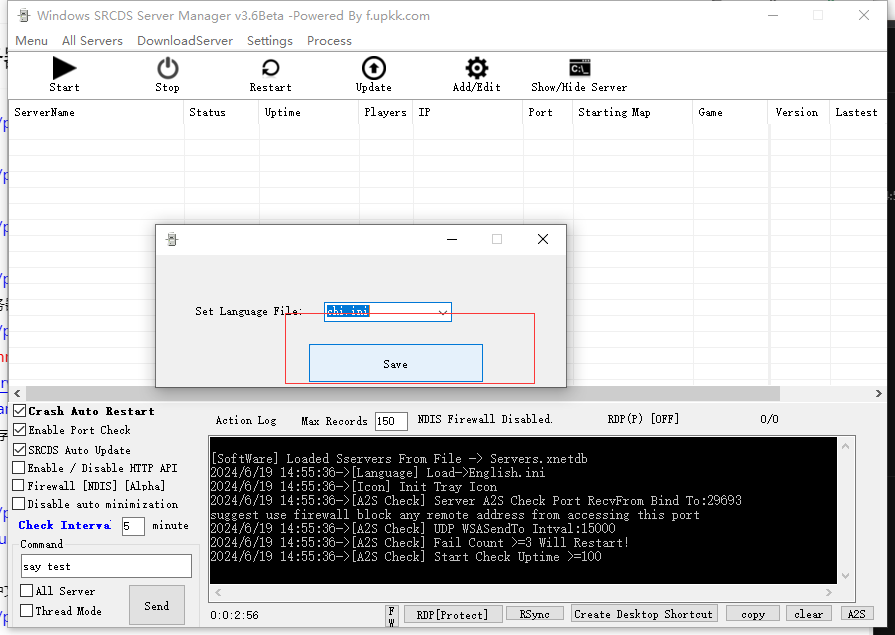Click the Command text input field

point(106,566)
